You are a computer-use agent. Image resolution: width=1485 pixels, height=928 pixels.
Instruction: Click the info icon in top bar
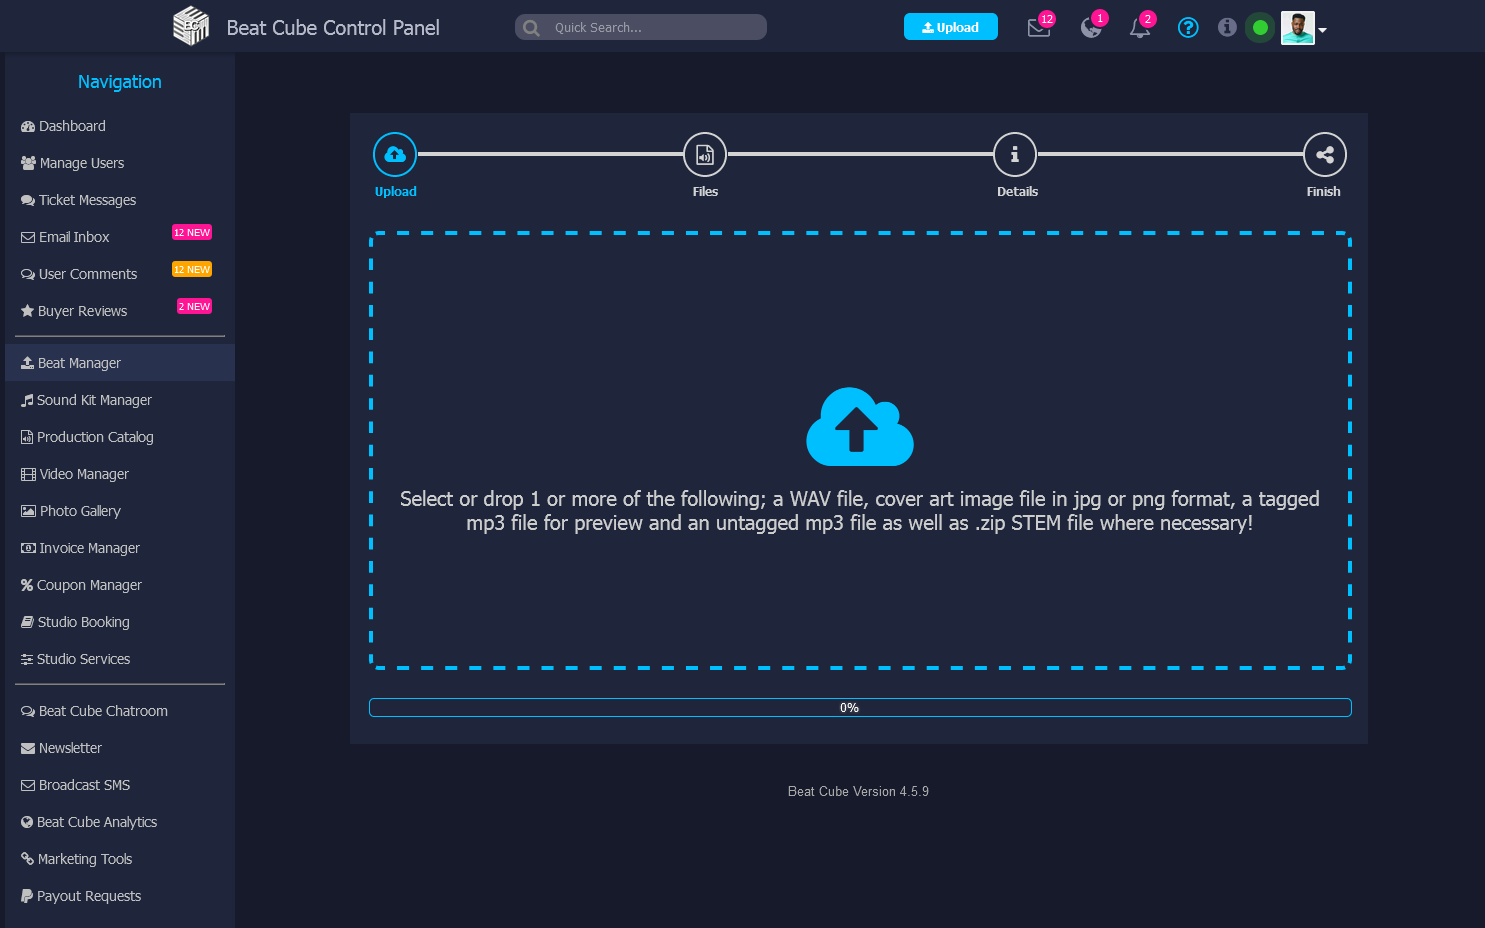(1227, 28)
